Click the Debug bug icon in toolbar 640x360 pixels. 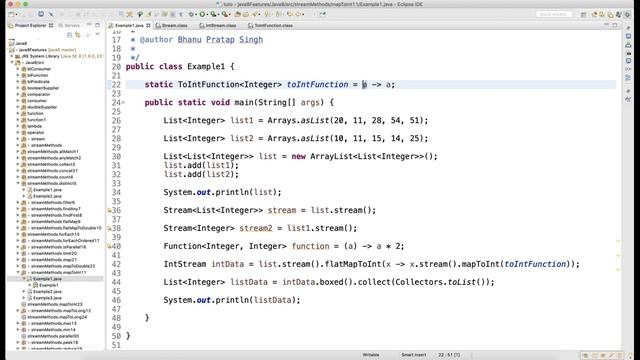click(191, 14)
